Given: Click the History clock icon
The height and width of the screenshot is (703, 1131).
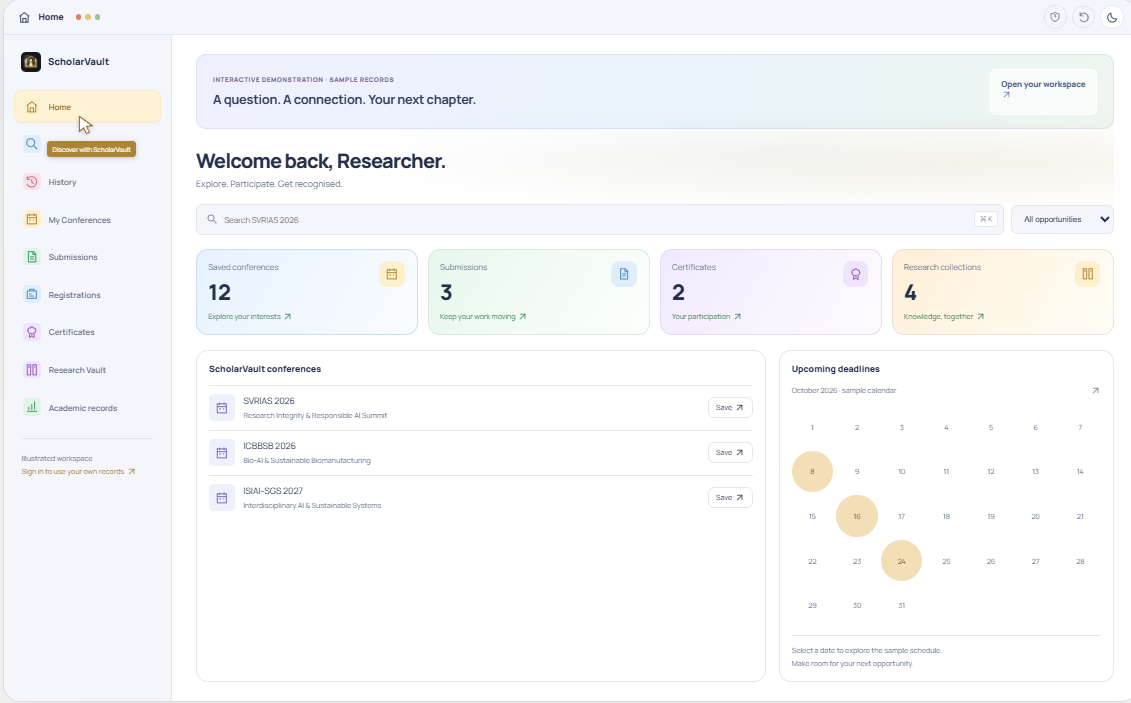Looking at the screenshot, I should [32, 182].
